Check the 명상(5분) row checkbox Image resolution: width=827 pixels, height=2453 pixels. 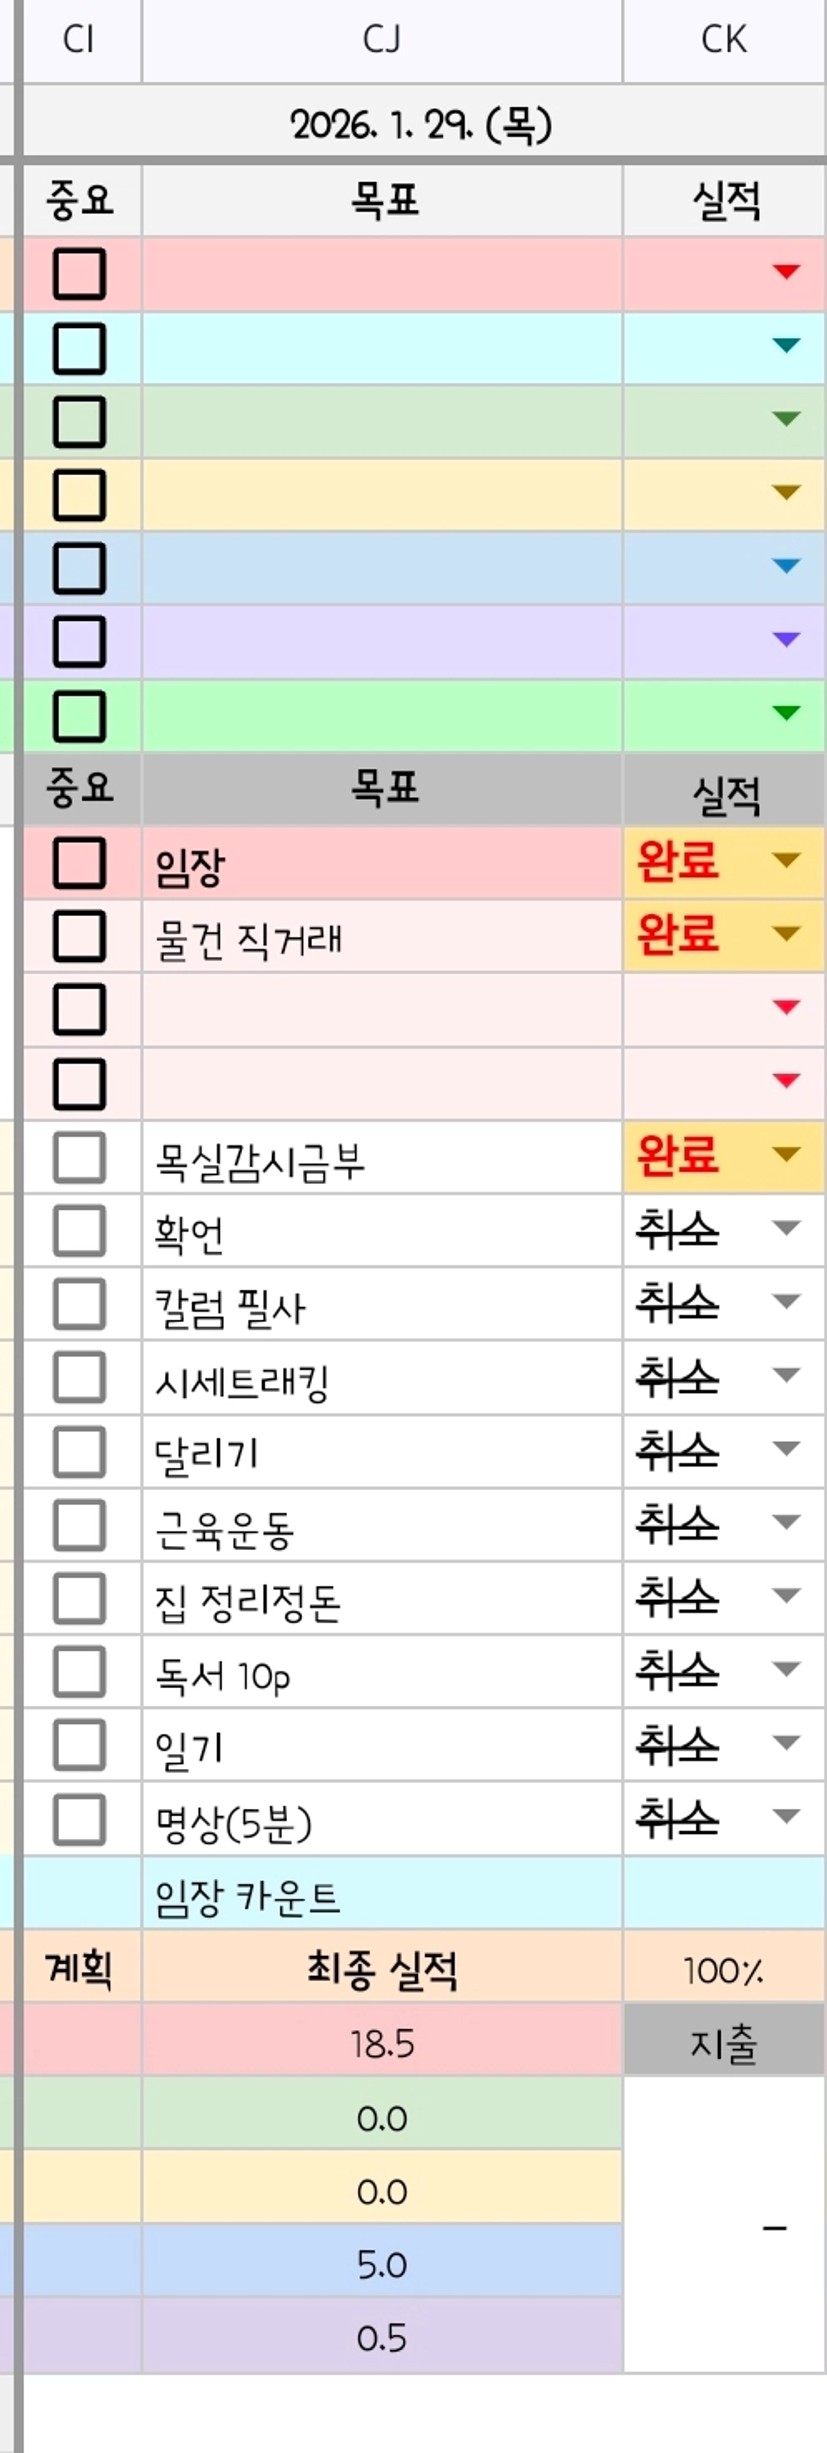[x=79, y=1819]
